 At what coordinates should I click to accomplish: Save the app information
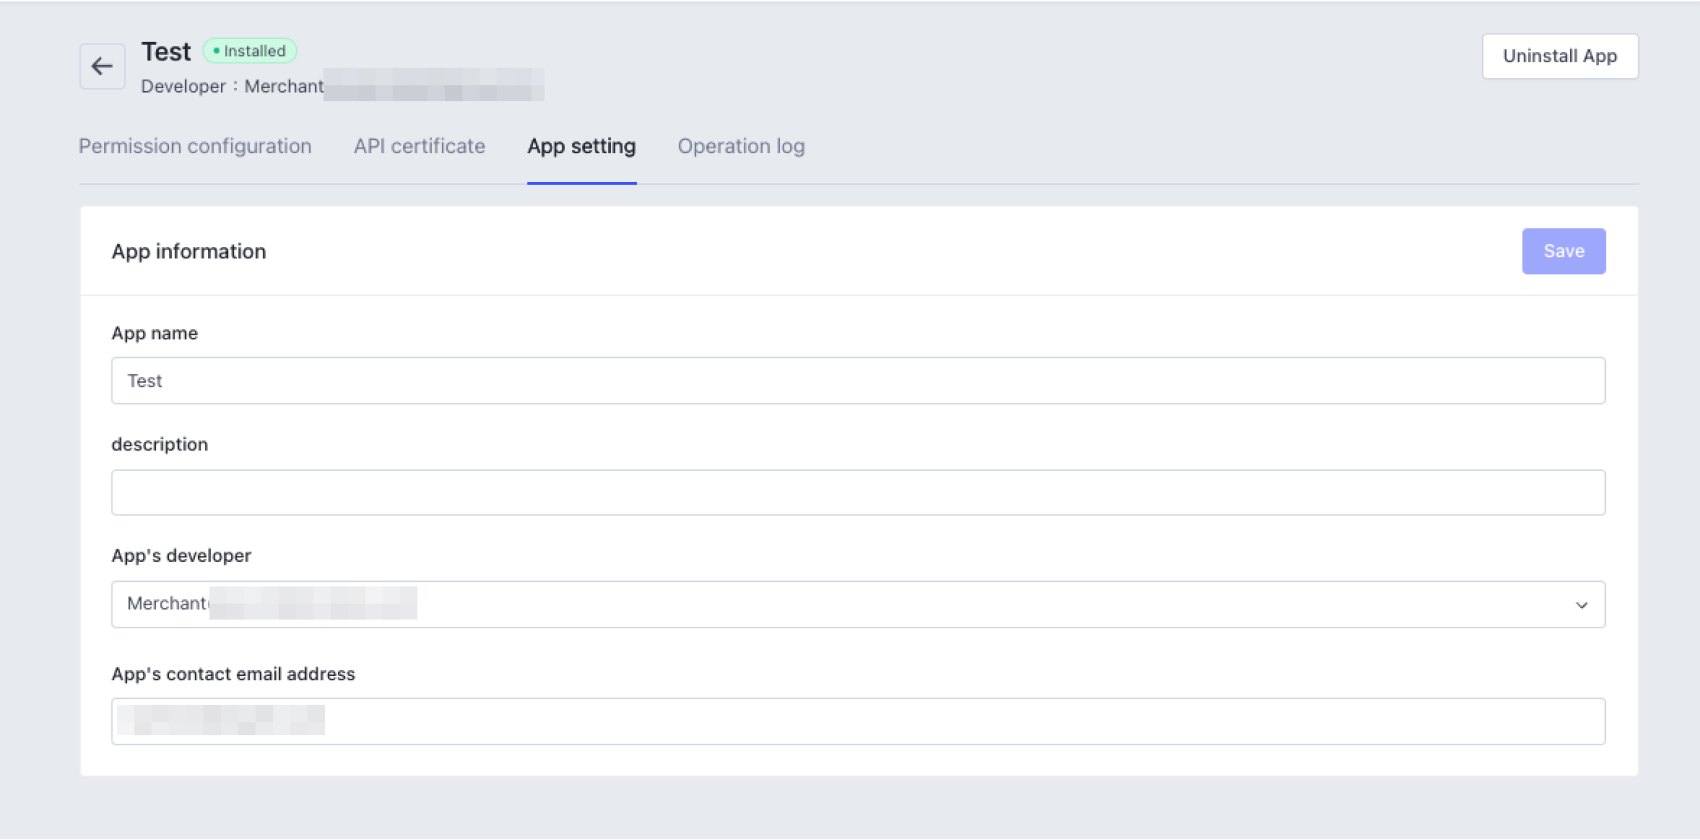click(x=1563, y=251)
